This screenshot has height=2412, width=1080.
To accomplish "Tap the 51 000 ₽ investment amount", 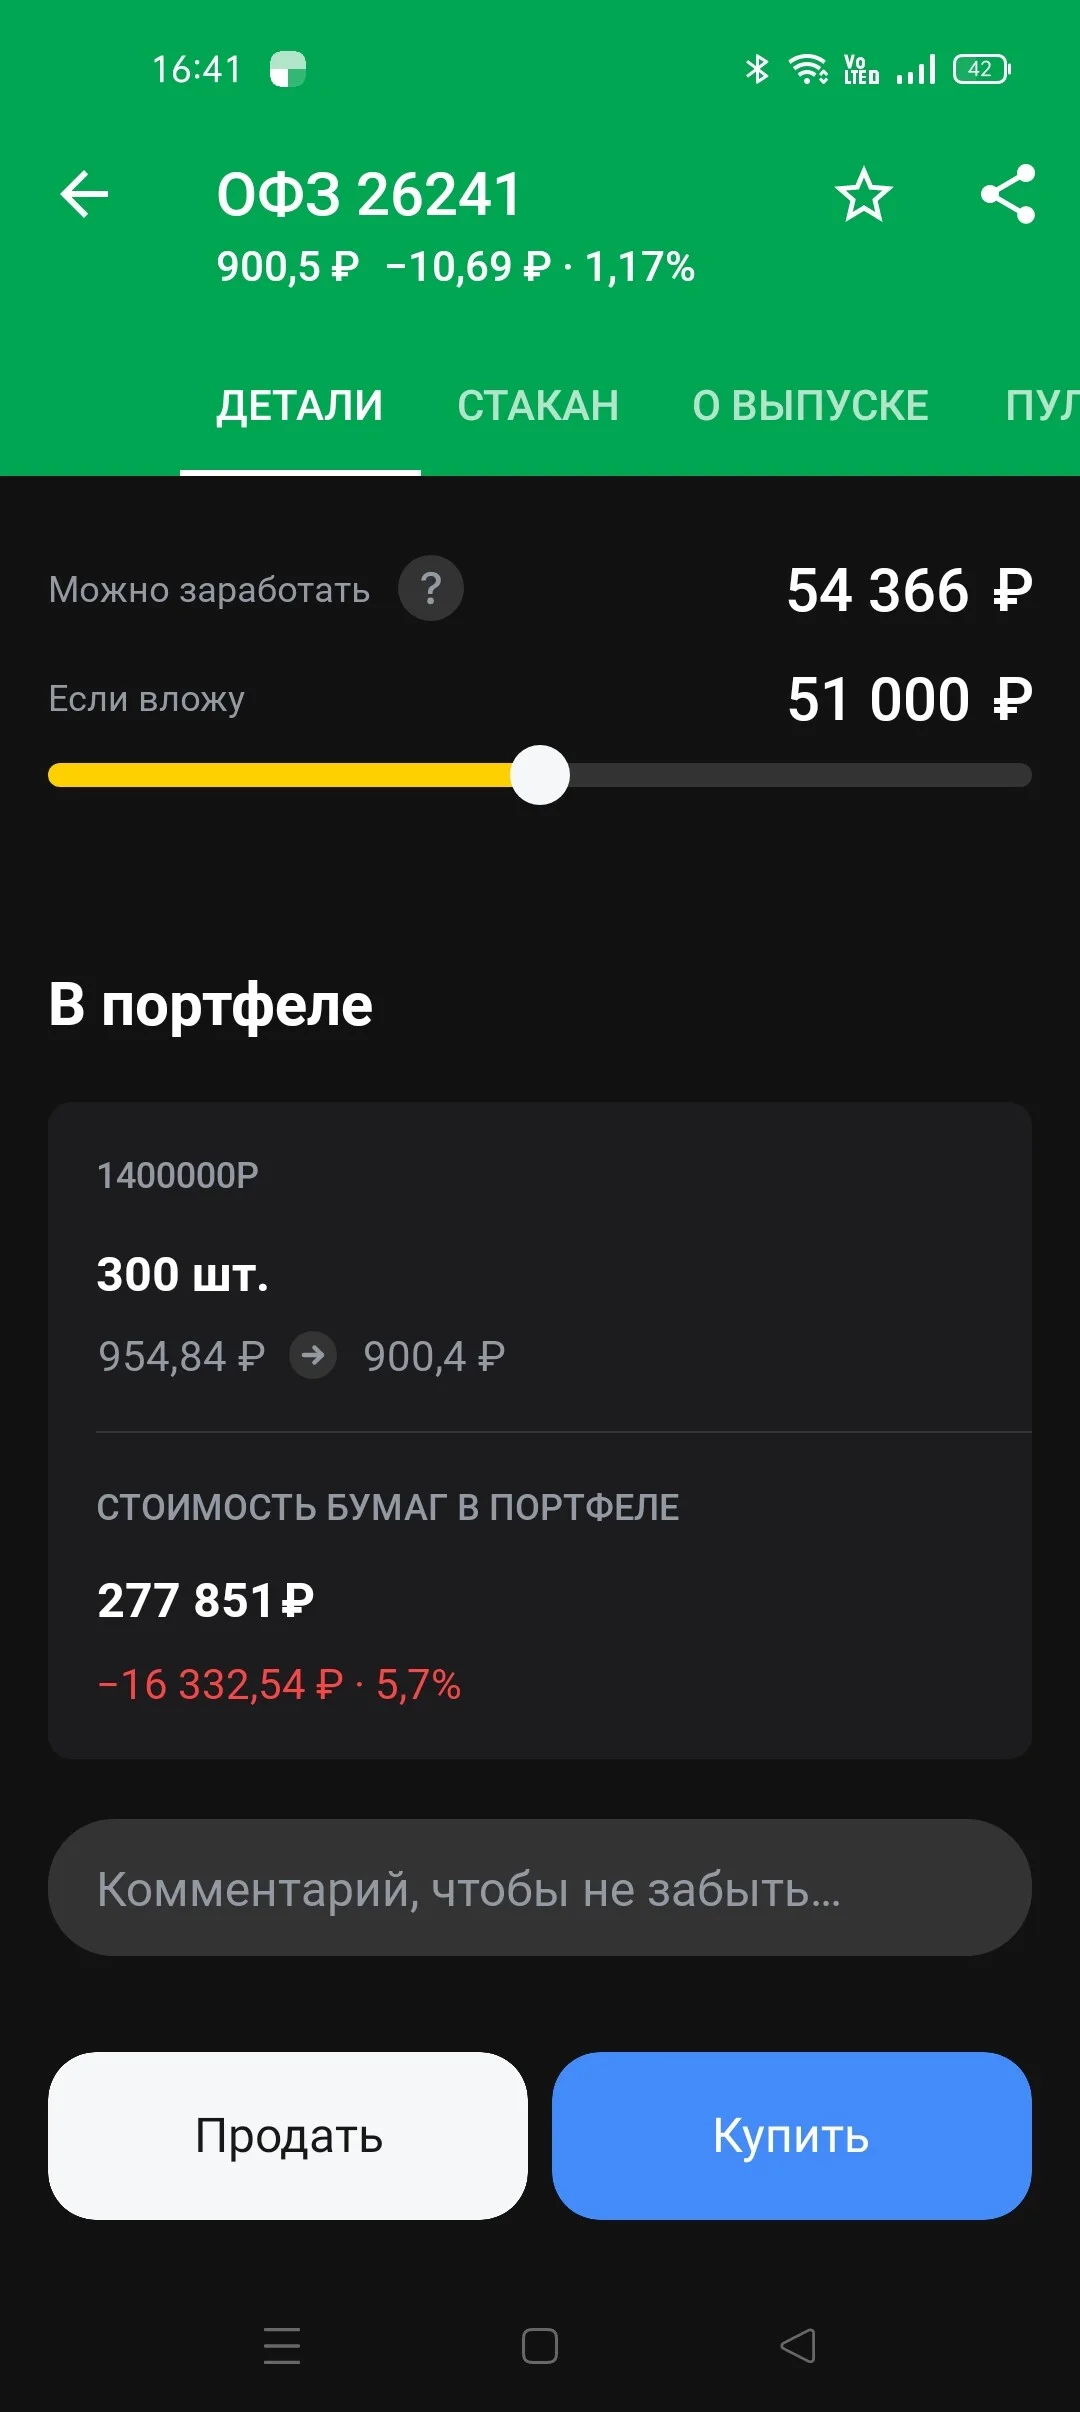I will [x=910, y=699].
